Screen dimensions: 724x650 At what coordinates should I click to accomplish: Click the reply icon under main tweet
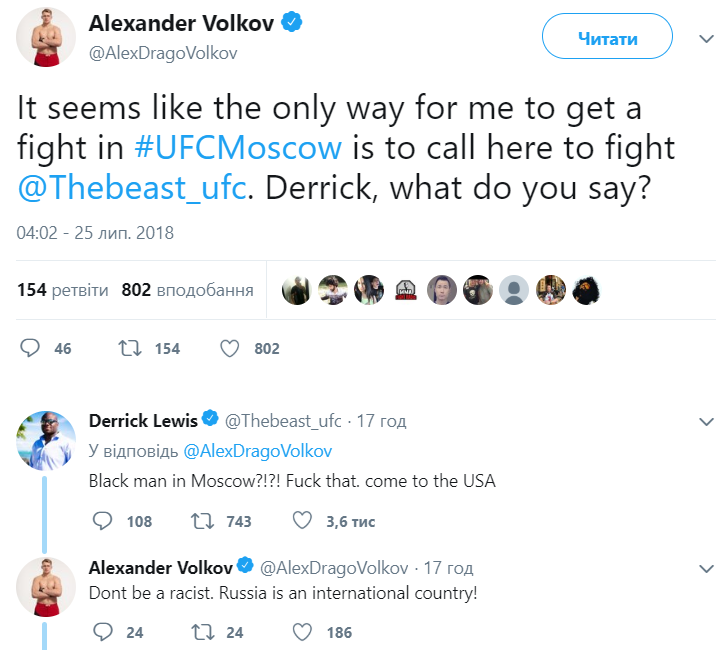(31, 348)
